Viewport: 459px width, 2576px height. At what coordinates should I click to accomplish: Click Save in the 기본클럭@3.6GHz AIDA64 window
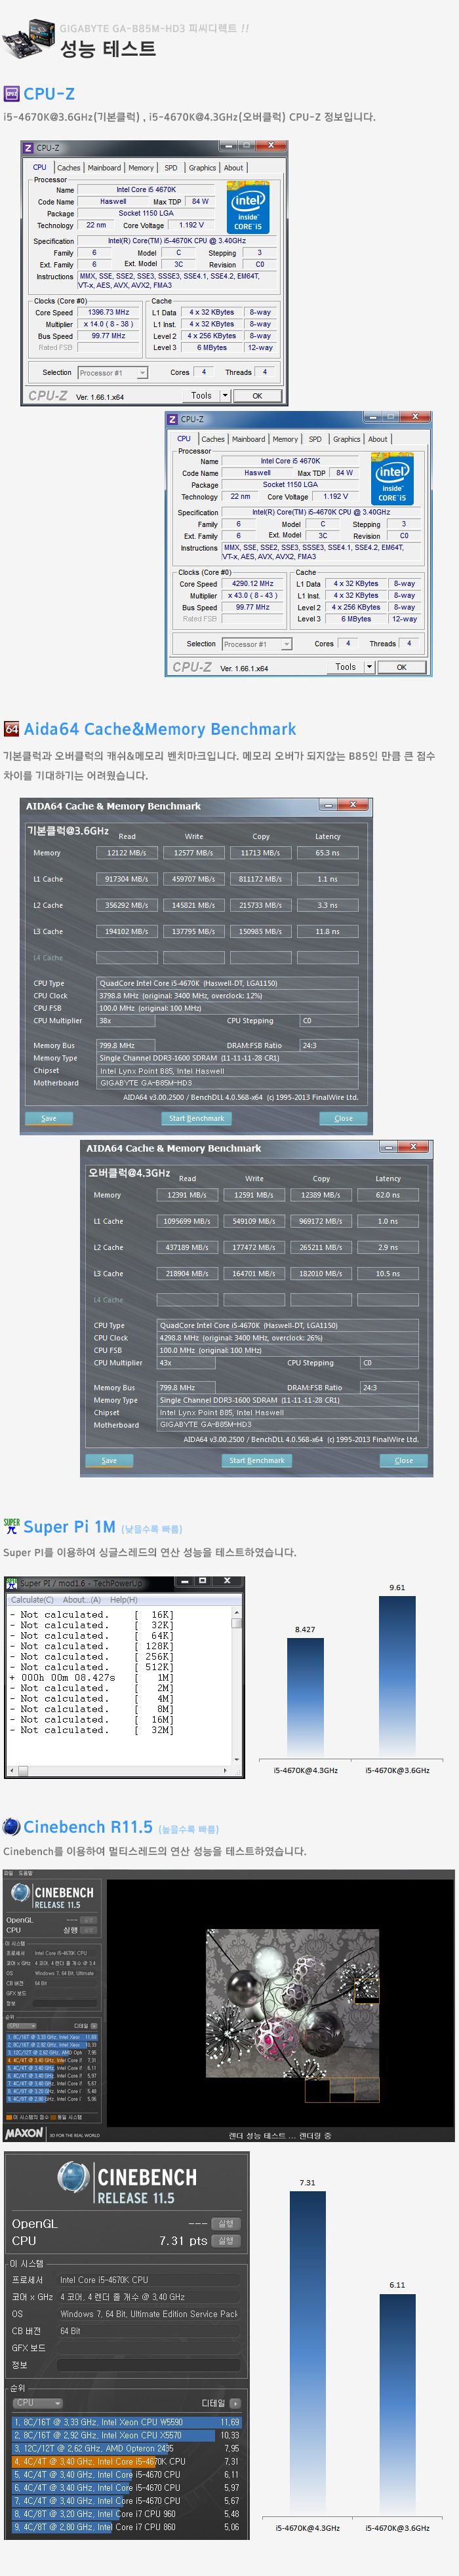[x=49, y=1118]
